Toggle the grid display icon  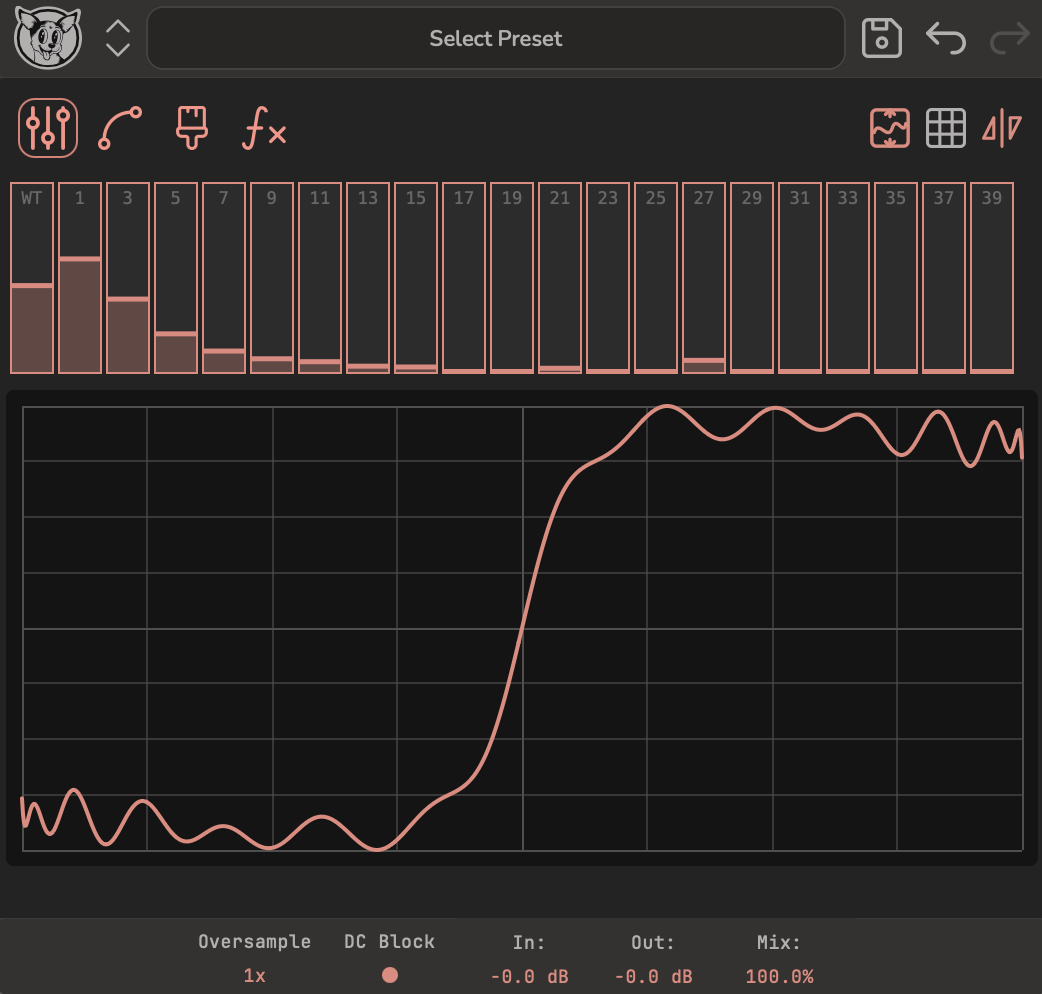945,128
